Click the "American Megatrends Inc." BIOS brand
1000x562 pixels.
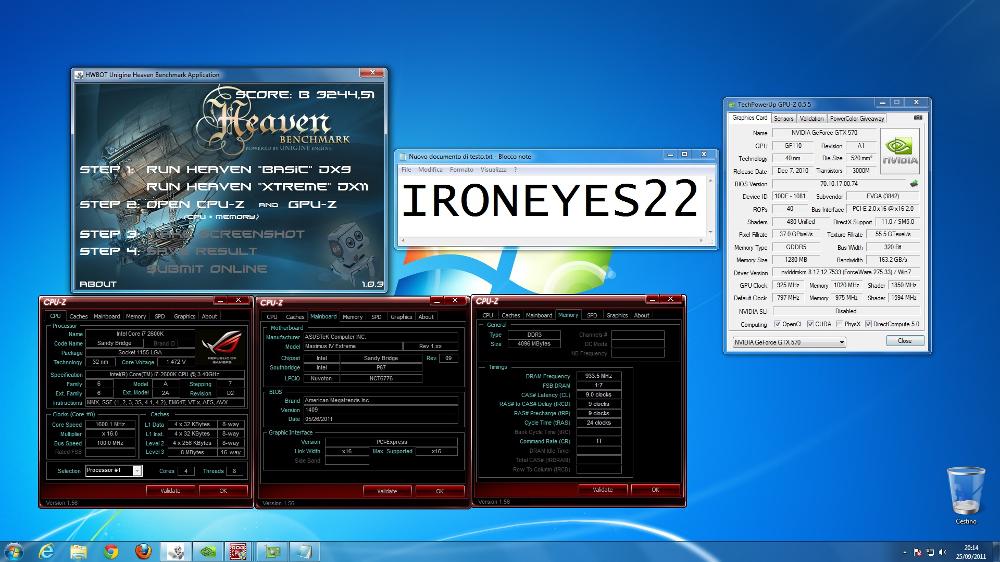(381, 401)
